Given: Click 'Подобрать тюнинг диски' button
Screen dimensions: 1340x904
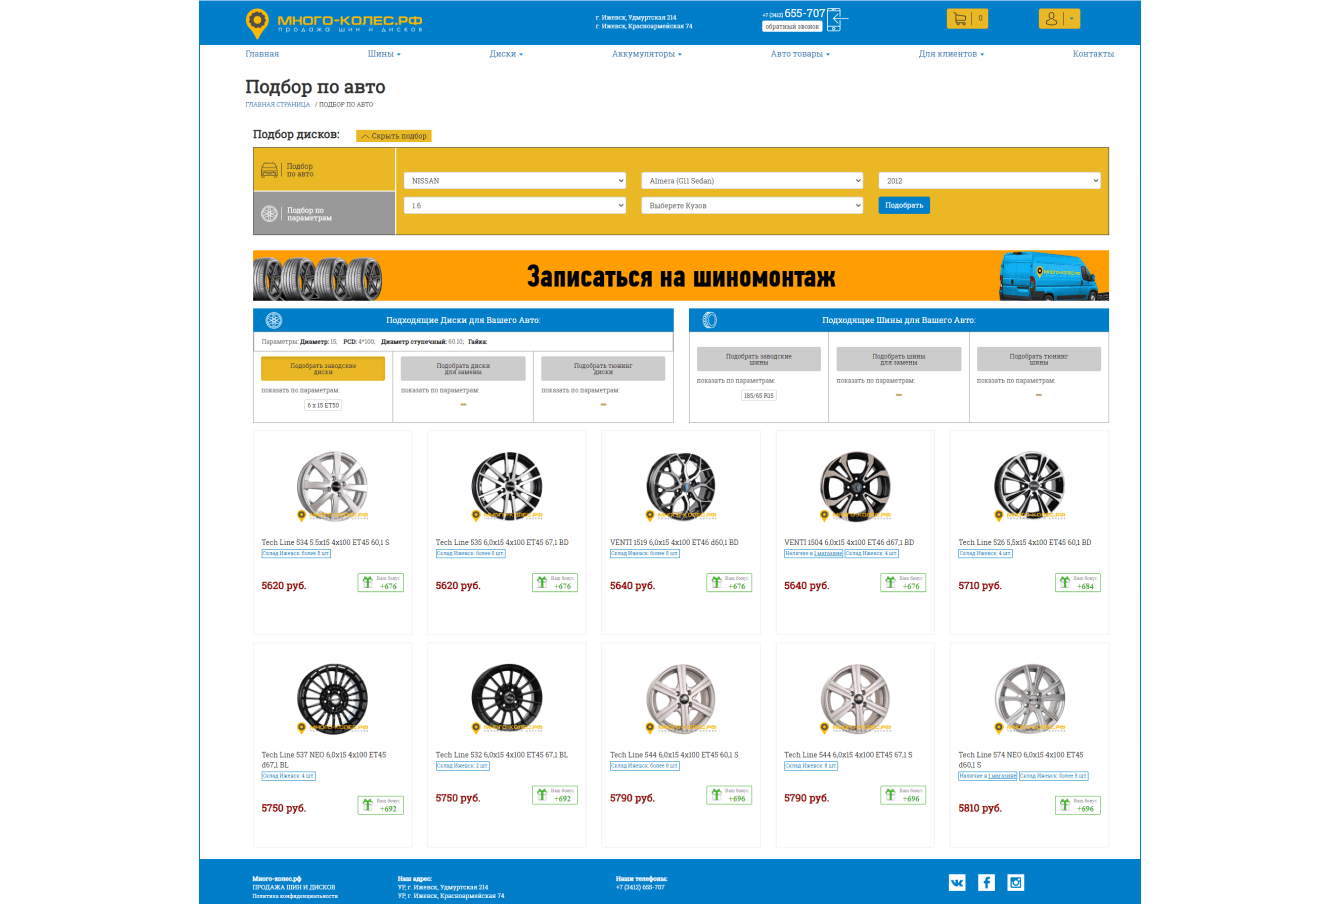Looking at the screenshot, I should [603, 368].
